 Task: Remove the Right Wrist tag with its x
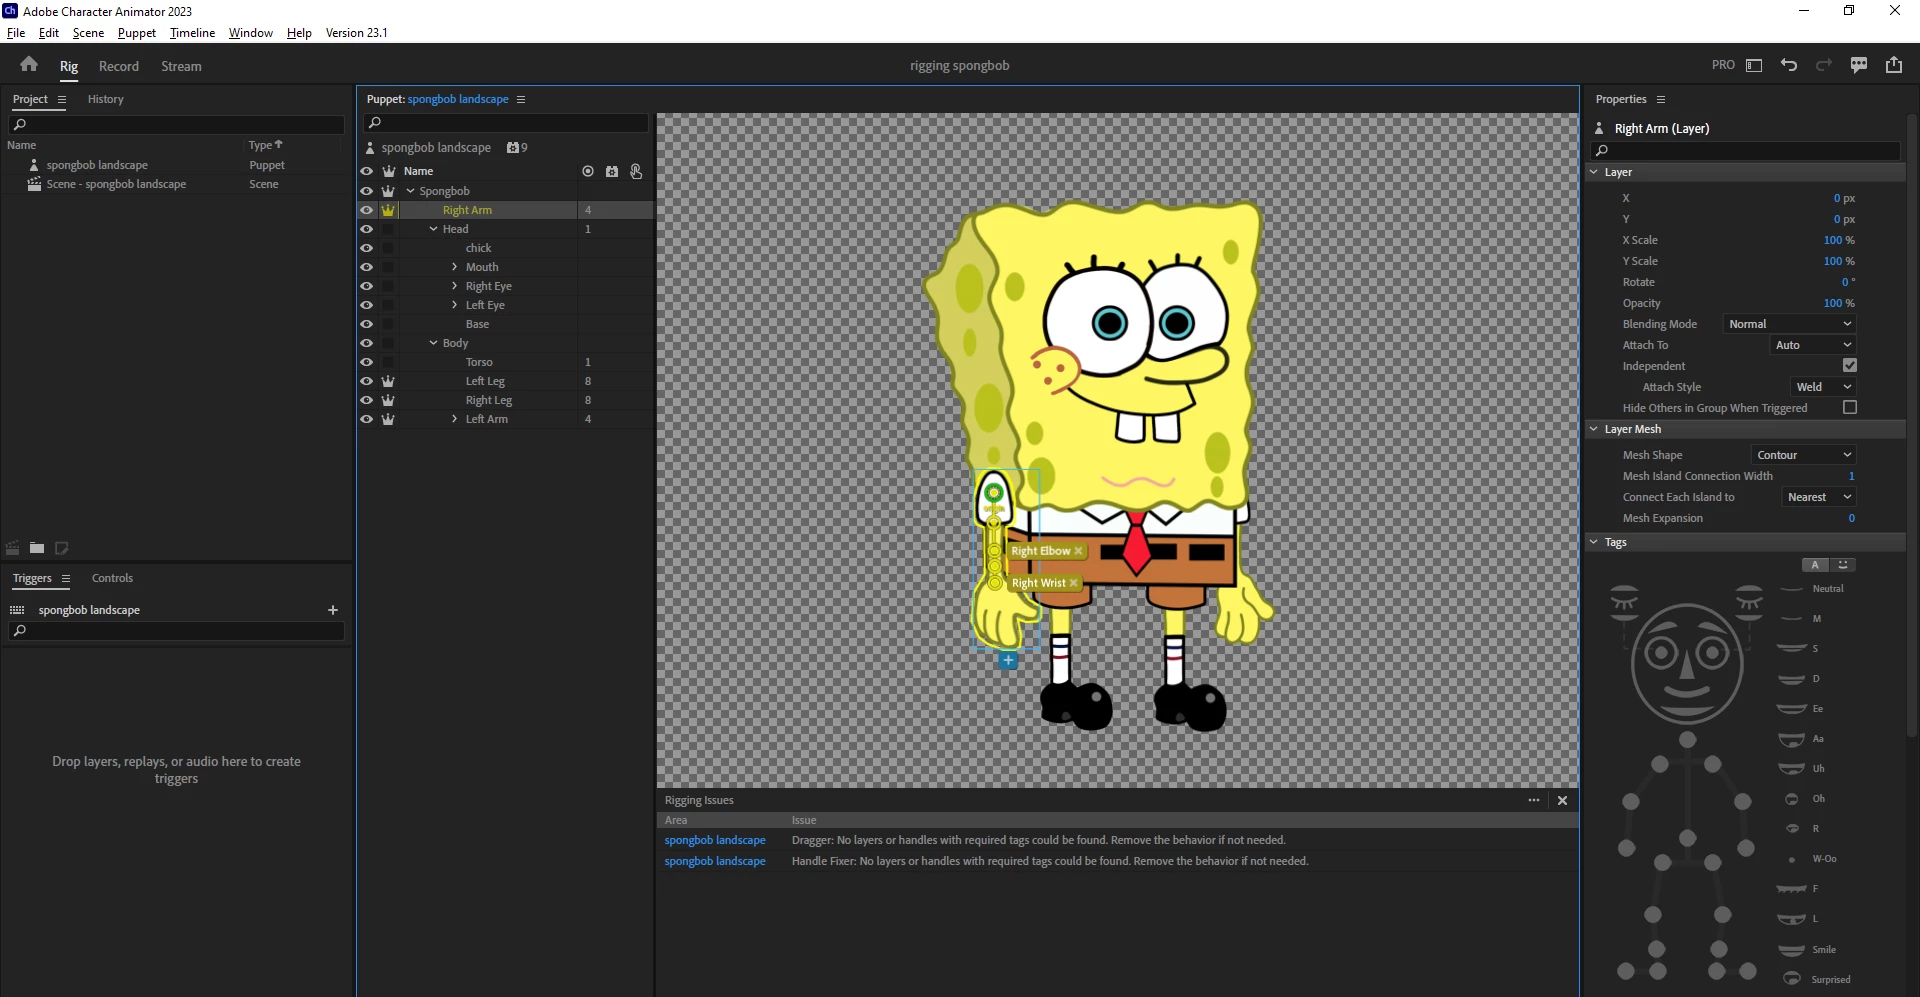(x=1073, y=583)
